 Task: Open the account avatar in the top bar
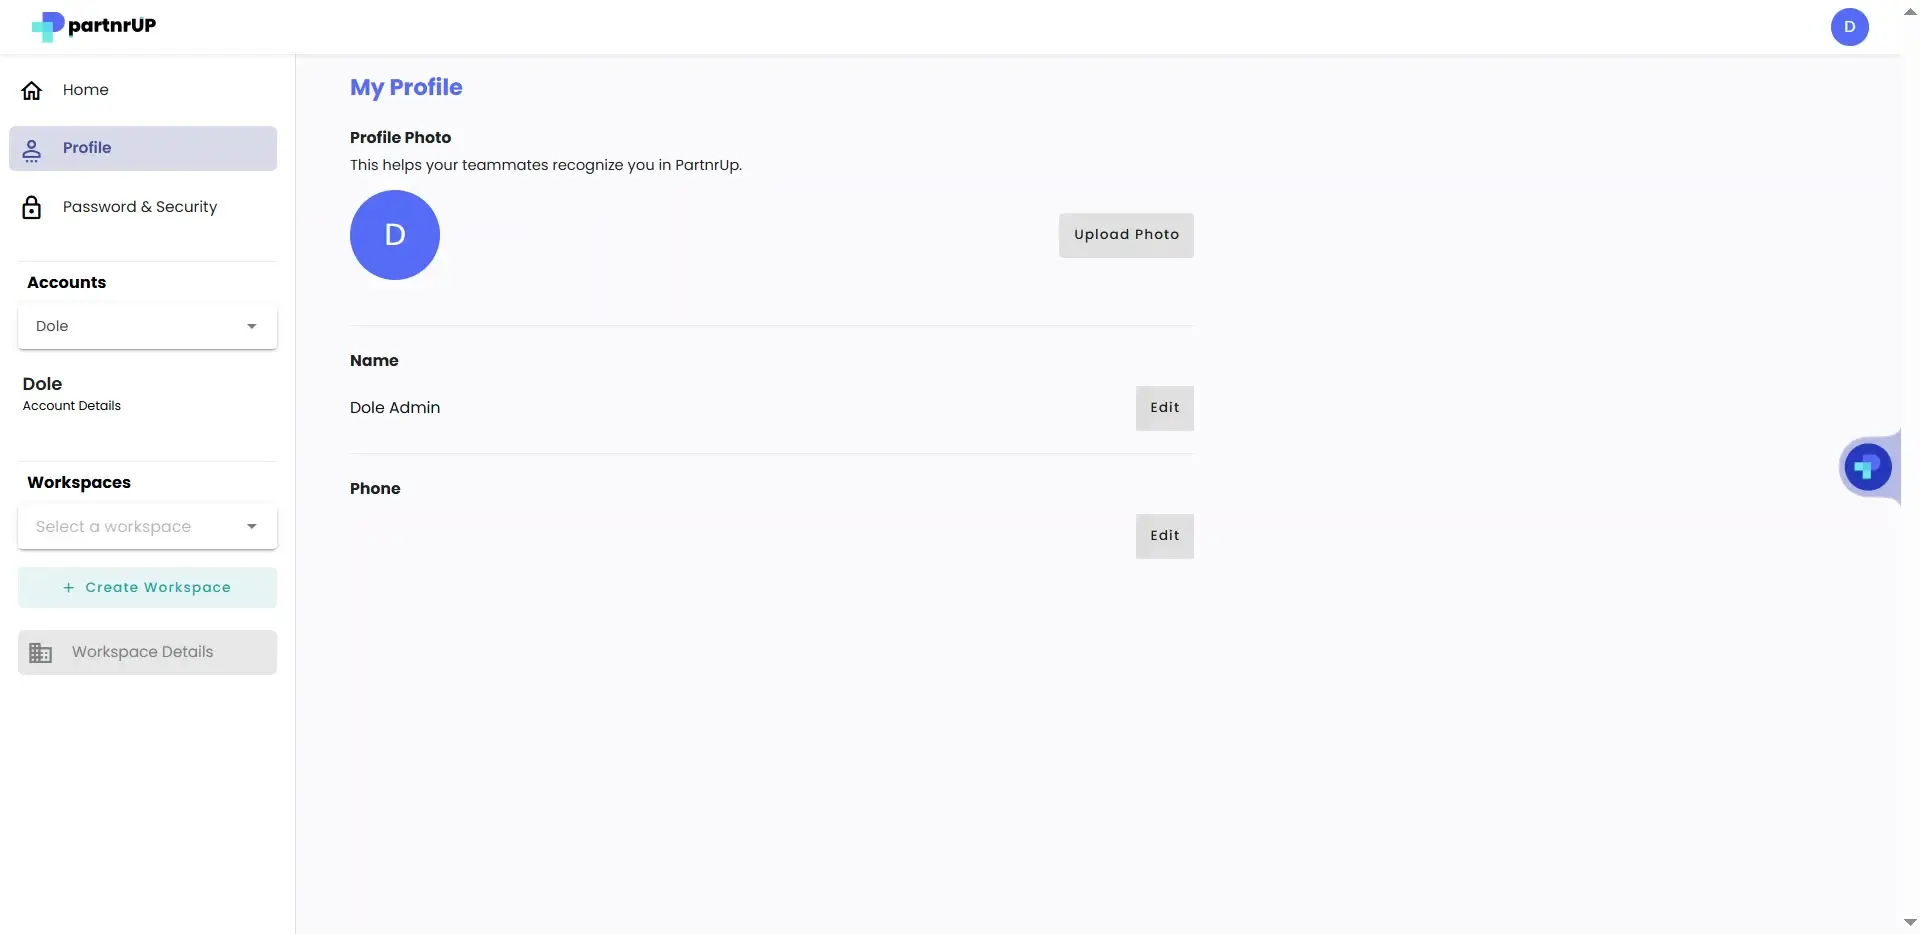[1850, 27]
